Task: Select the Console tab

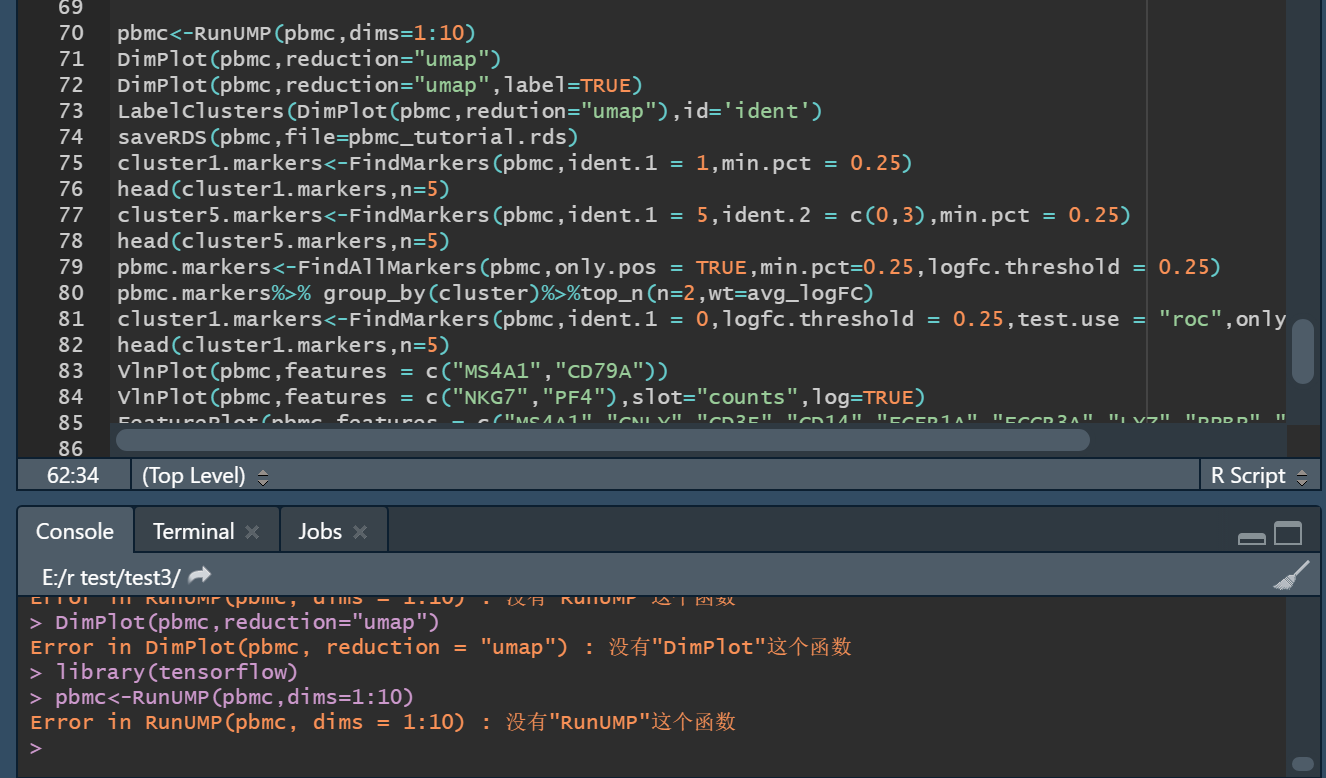Action: coord(75,531)
